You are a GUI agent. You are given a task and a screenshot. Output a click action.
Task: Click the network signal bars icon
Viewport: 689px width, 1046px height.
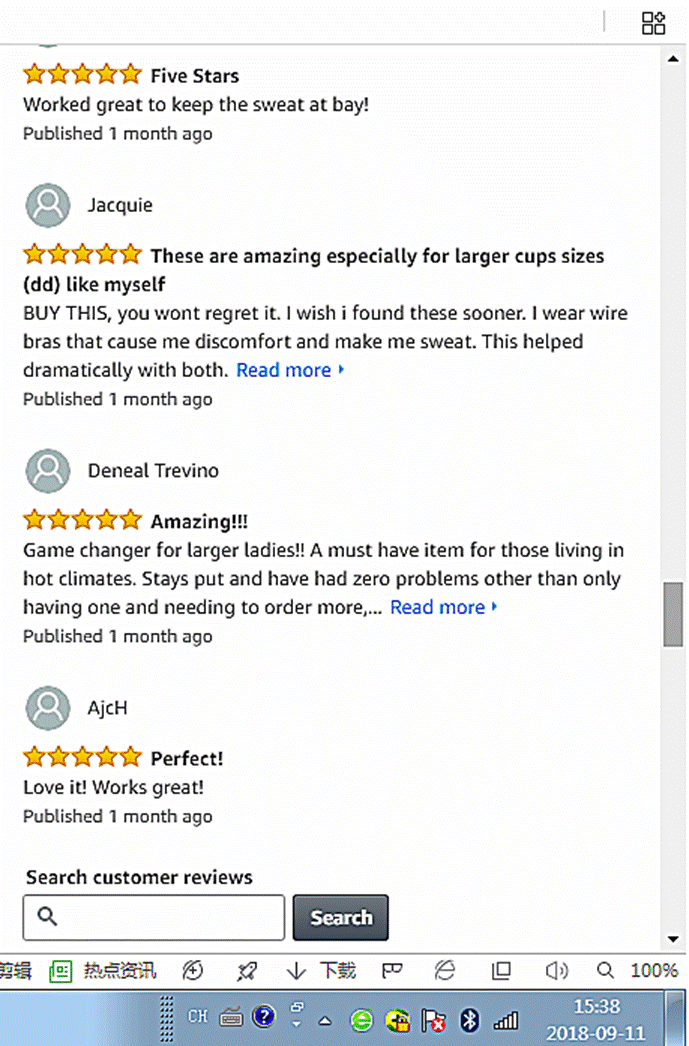[x=506, y=1020]
